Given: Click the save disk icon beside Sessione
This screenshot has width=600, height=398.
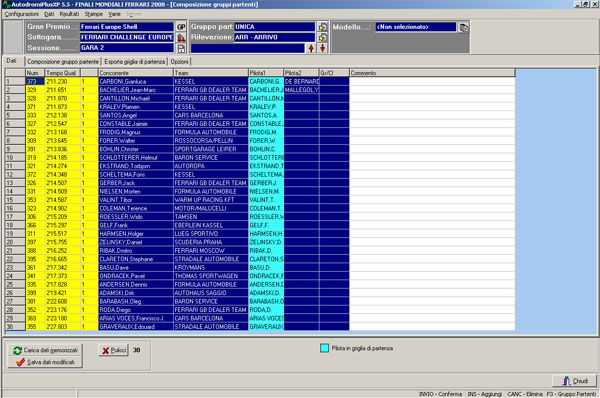Looking at the screenshot, I should 181,48.
